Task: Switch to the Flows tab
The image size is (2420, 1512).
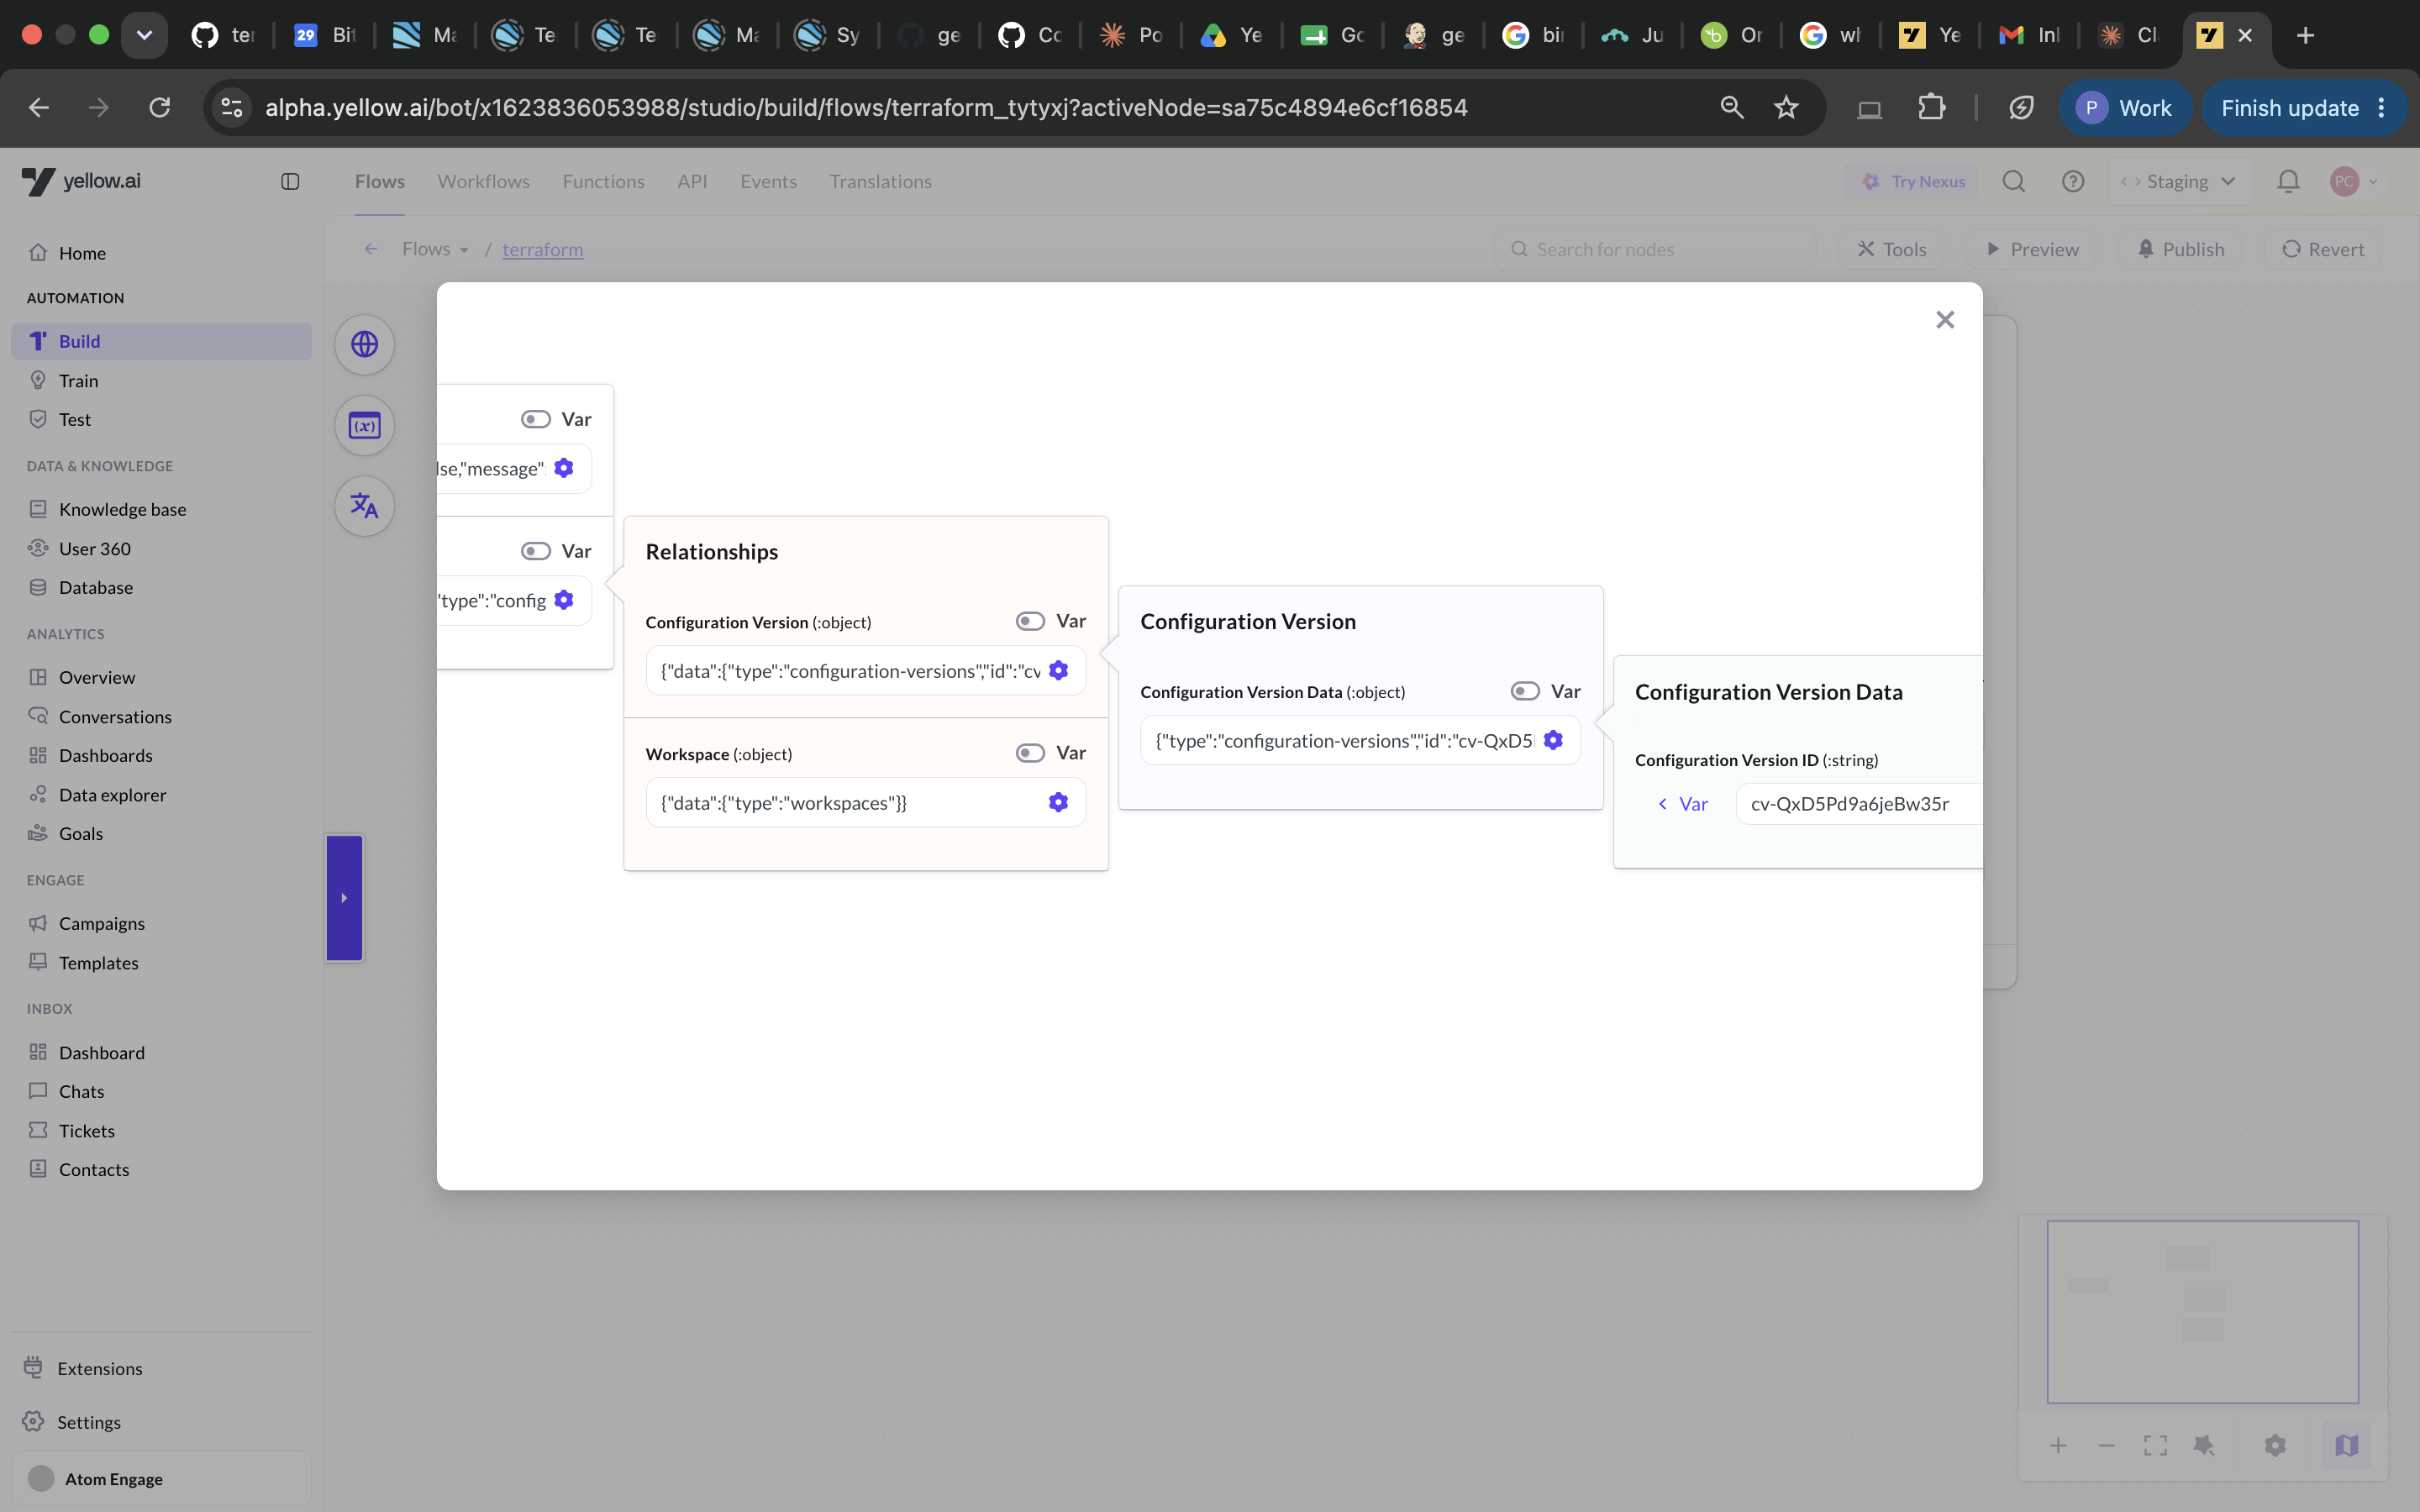Action: click(380, 181)
